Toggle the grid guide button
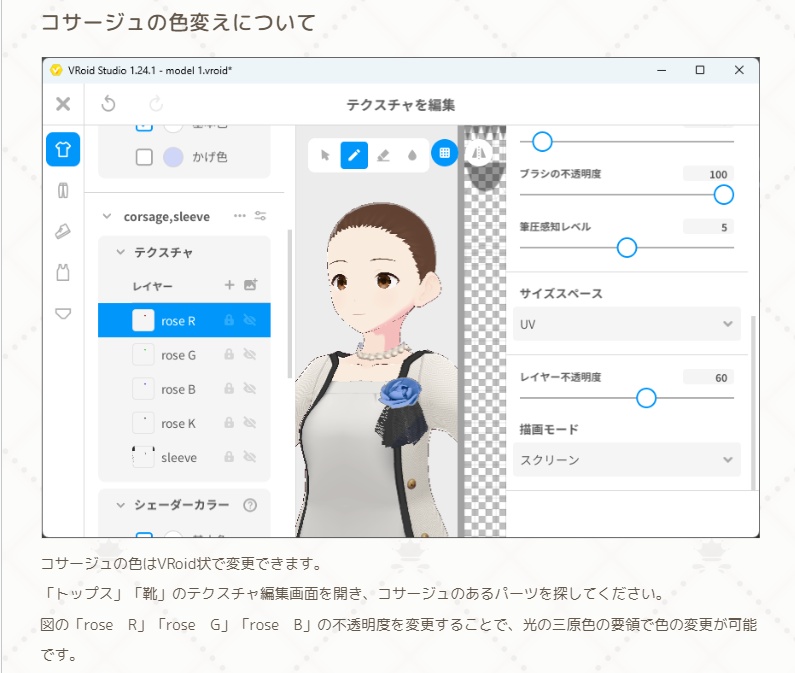The image size is (795, 673). point(444,153)
